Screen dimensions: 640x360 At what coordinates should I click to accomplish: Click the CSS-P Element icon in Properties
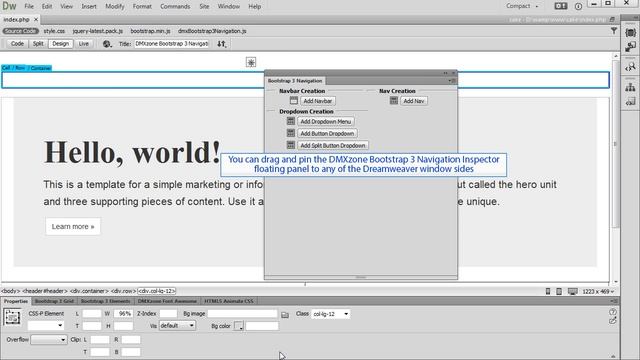point(12,317)
